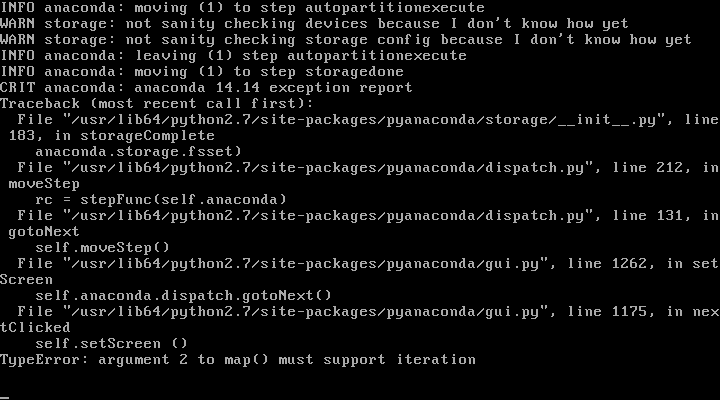The image size is (720, 400).
Task: Click the 'self.anaconda.dispatch.gotoNext()' line
Action: pos(183,296)
